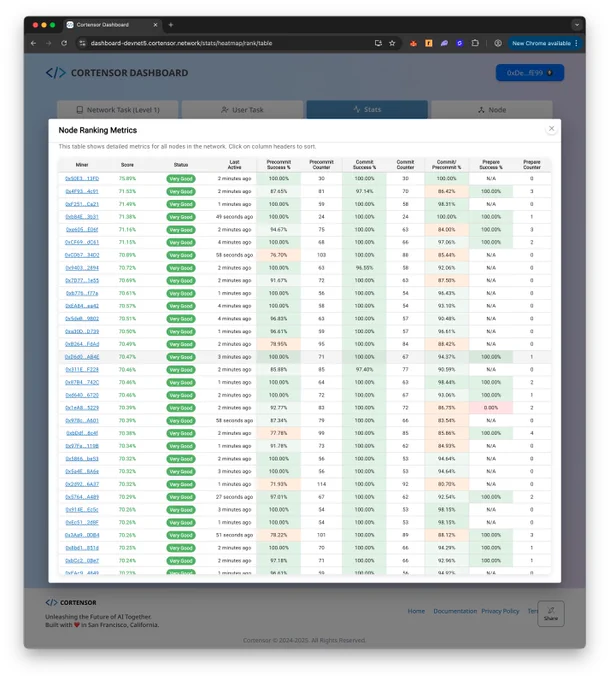Open the miner link with score 71.53%

click(82, 191)
